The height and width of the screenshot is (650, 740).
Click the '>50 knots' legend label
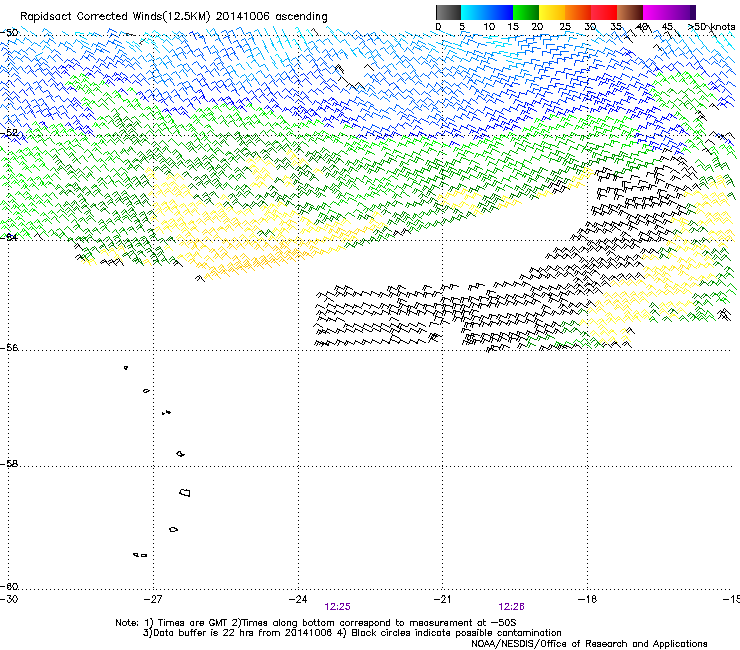[712, 27]
